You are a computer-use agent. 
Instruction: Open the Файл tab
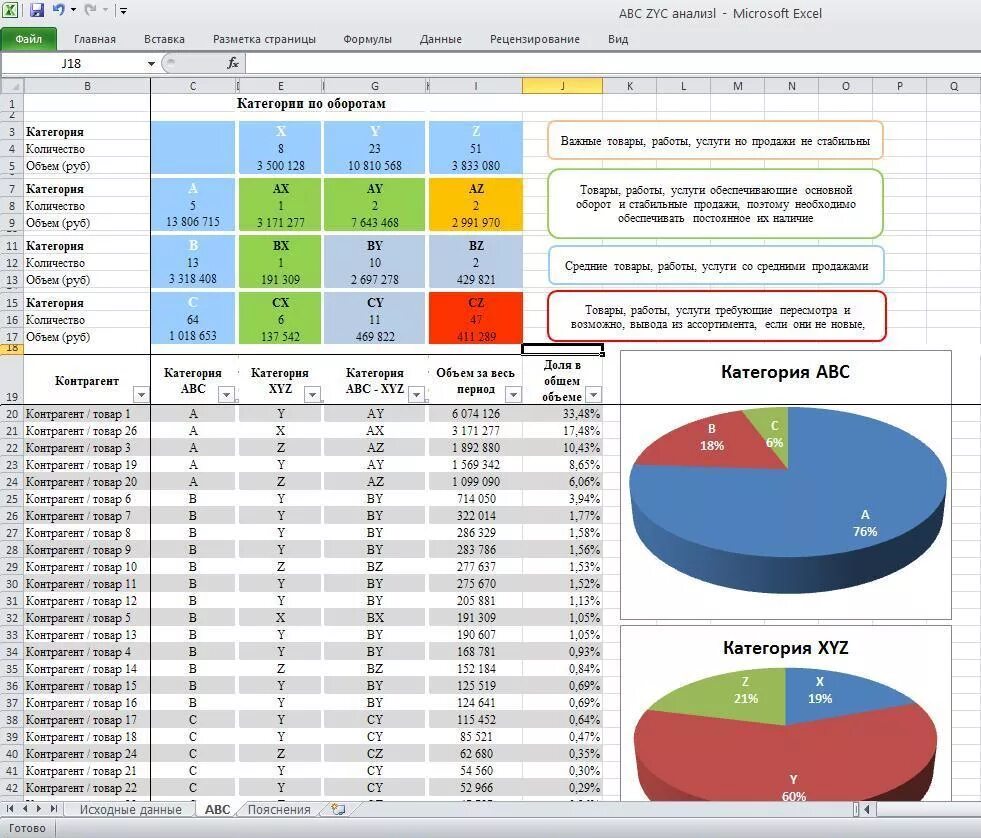click(29, 39)
